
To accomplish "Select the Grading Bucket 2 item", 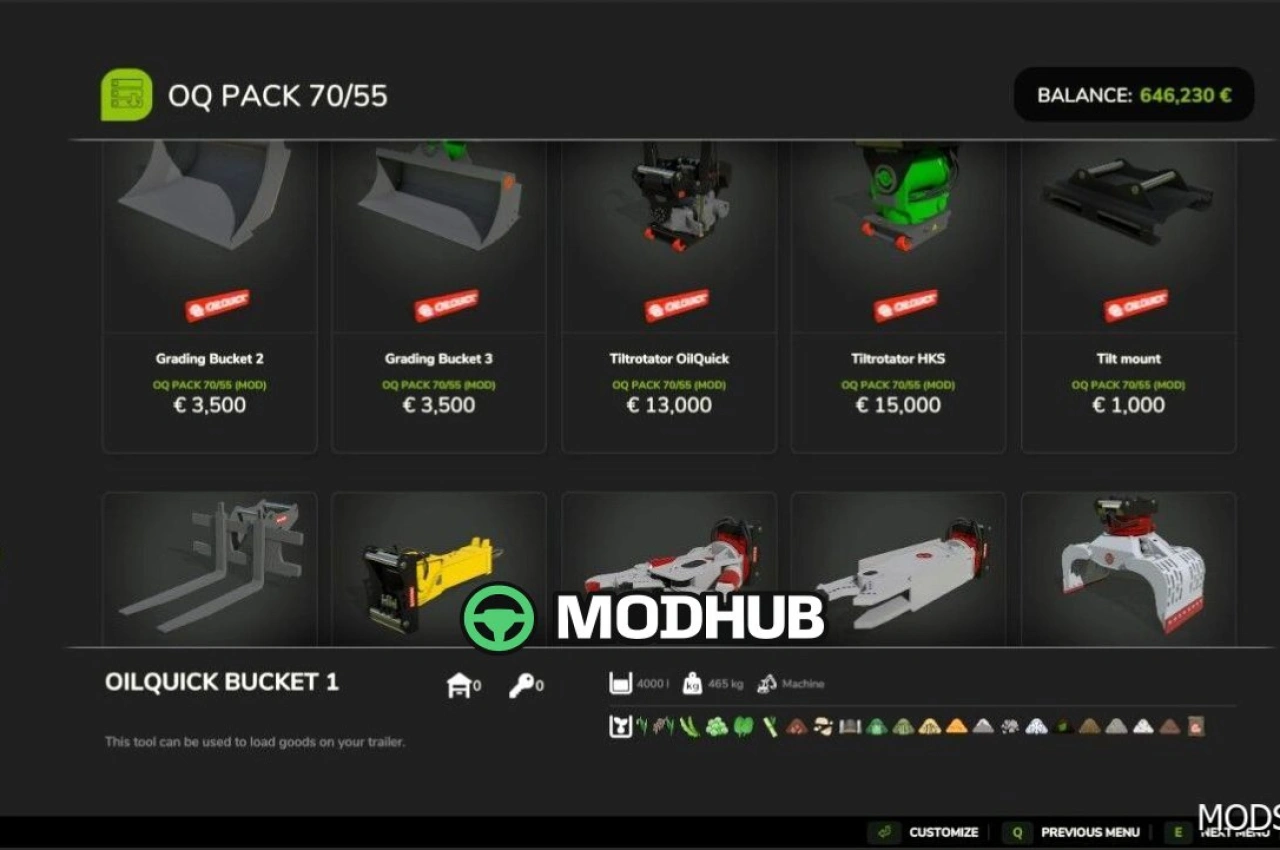I will [x=210, y=297].
